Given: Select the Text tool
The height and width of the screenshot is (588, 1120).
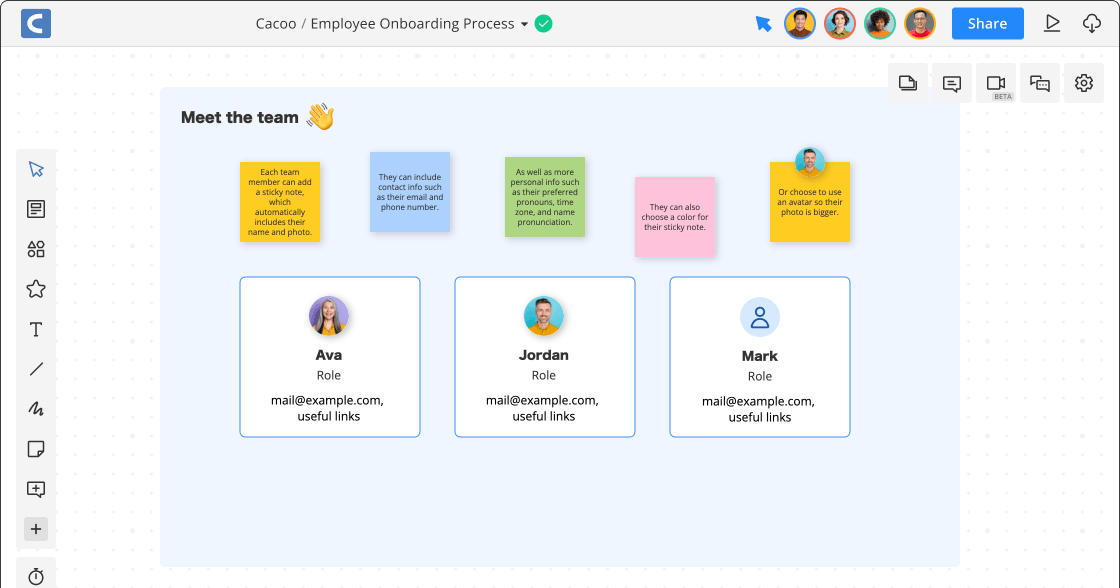Looking at the screenshot, I should coord(36,329).
